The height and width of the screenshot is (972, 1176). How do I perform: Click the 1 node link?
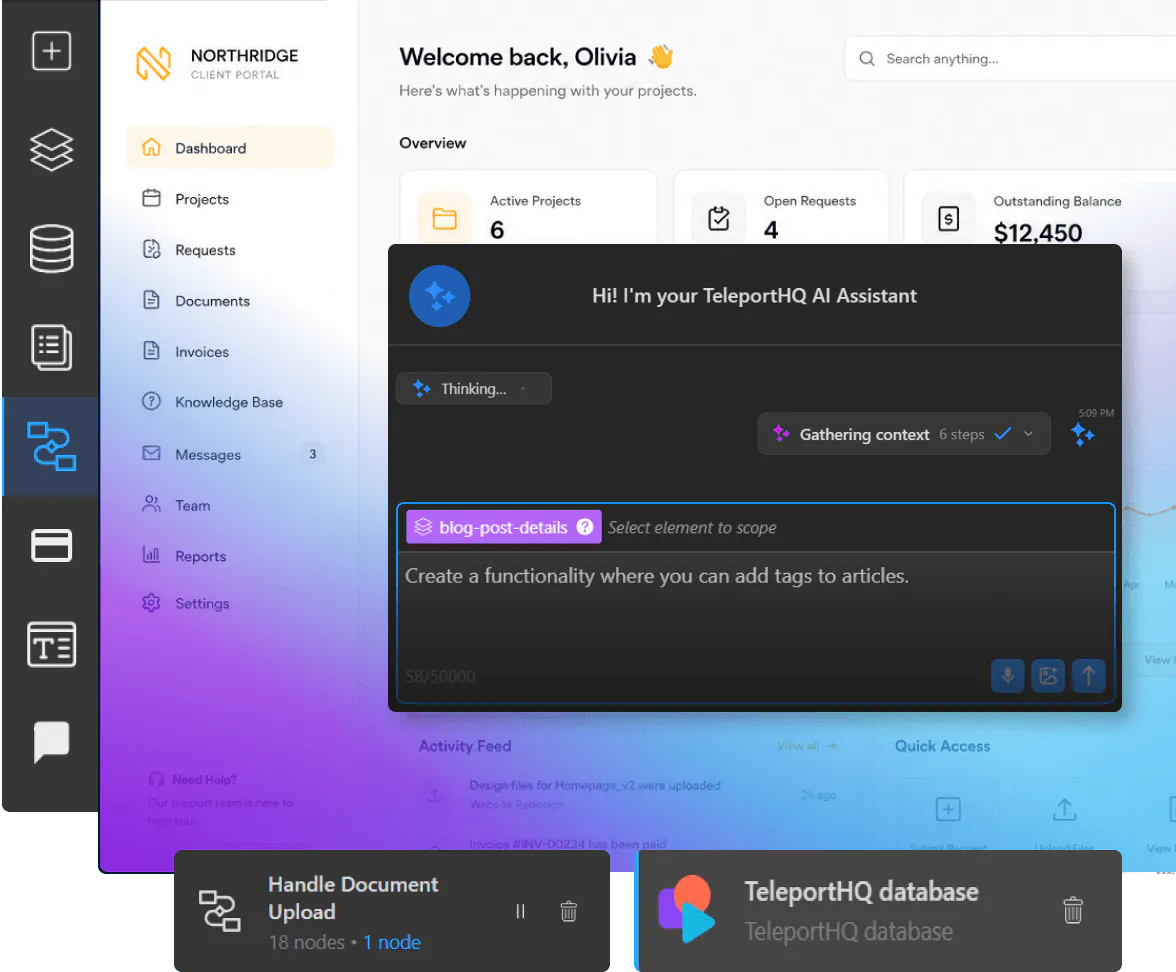point(392,942)
